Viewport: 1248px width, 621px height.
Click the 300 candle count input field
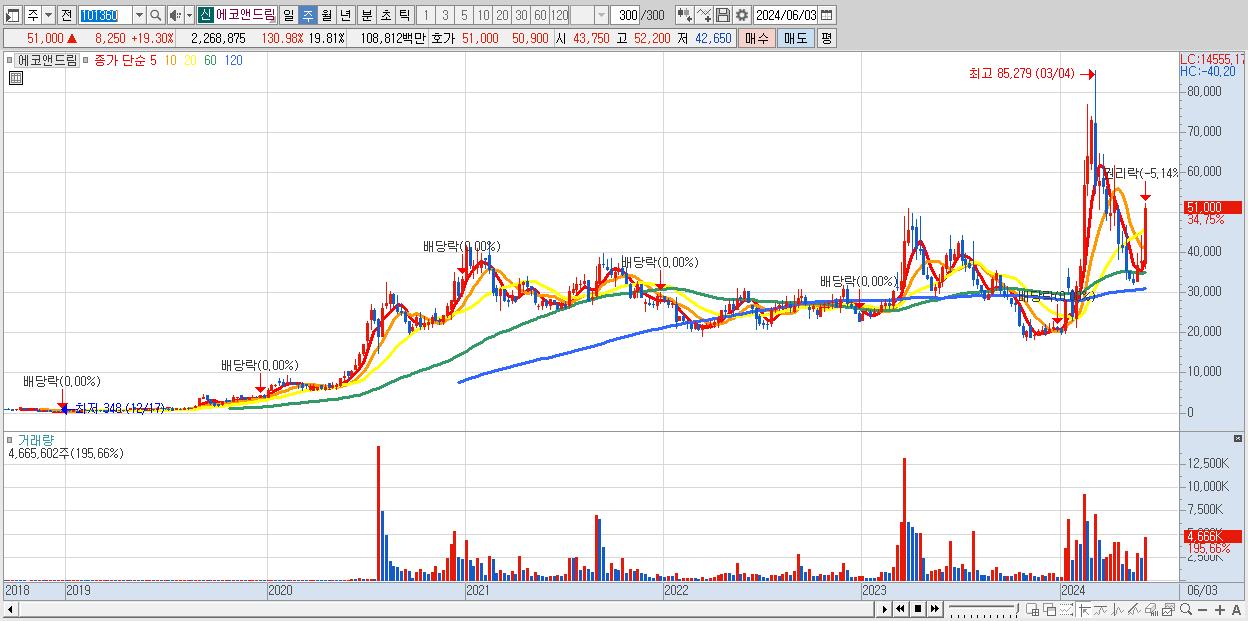625,15
